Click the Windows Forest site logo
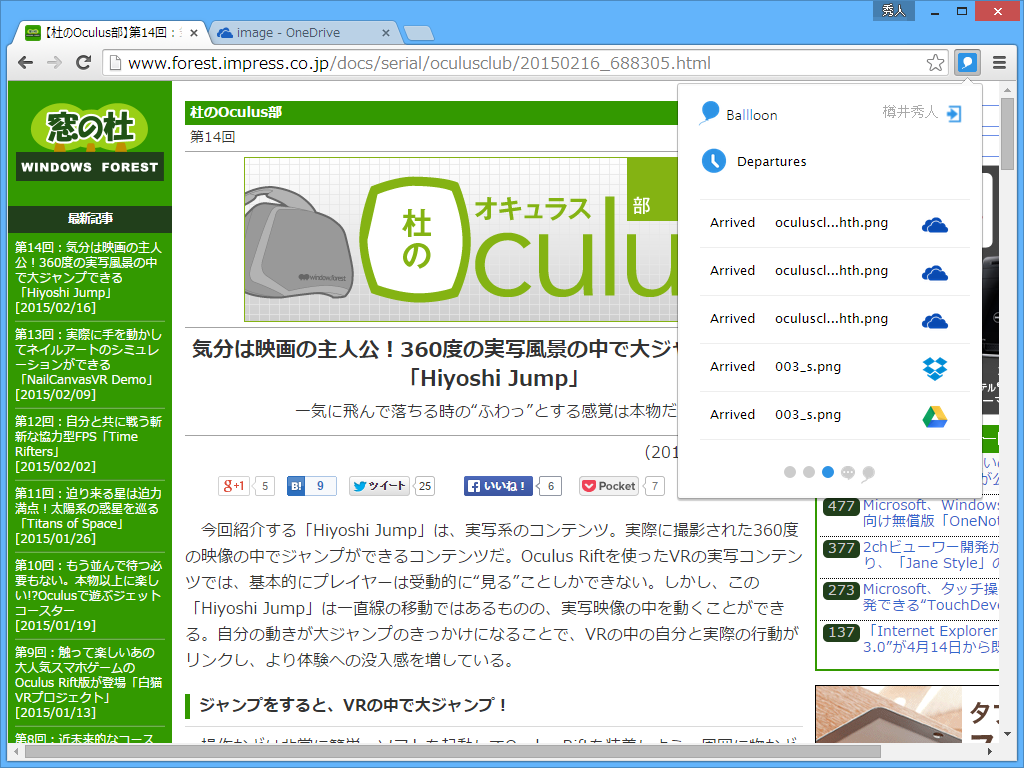The image size is (1024, 768). coord(89,142)
